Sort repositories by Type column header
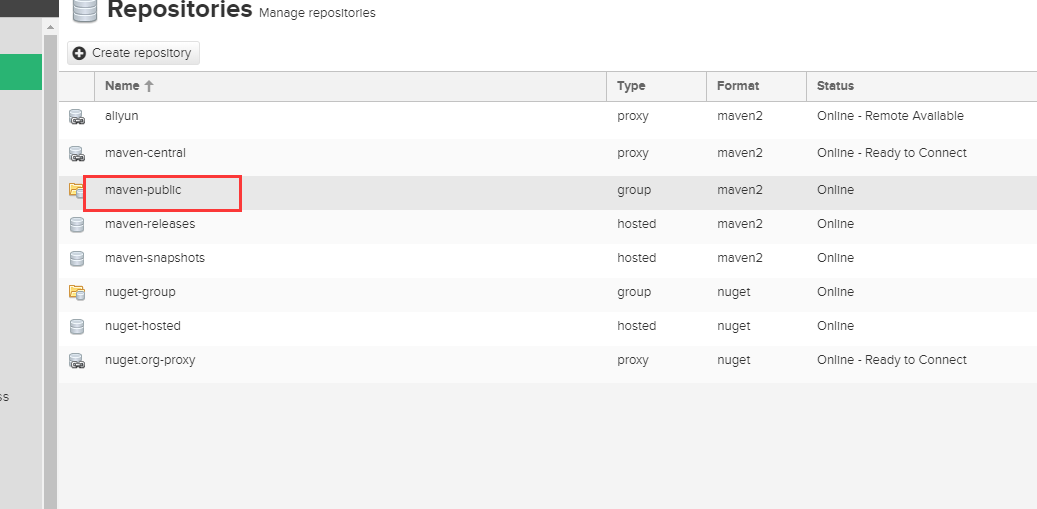Viewport: 1037px width, 509px height. [x=631, y=86]
